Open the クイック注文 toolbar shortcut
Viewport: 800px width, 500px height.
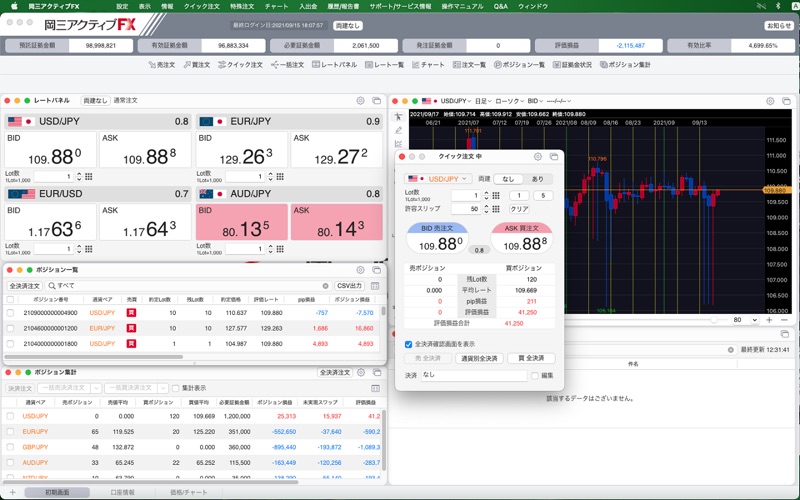coord(240,64)
